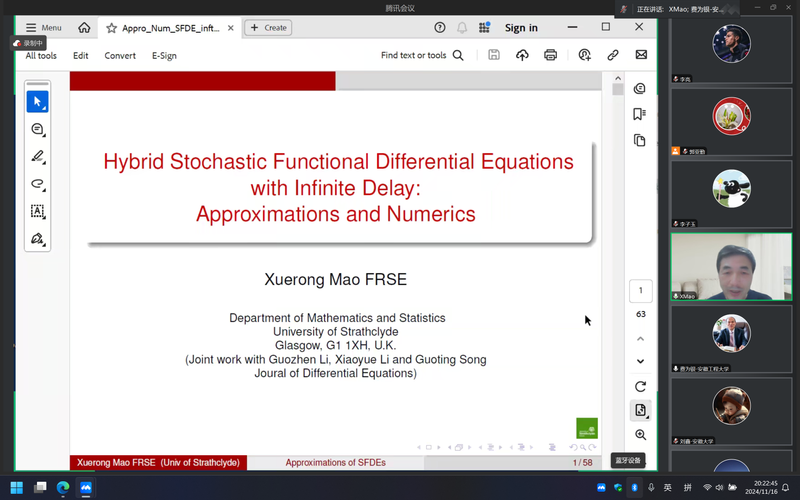This screenshot has width=800, height=500.
Task: Go to next page with down chevron
Action: coord(640,361)
